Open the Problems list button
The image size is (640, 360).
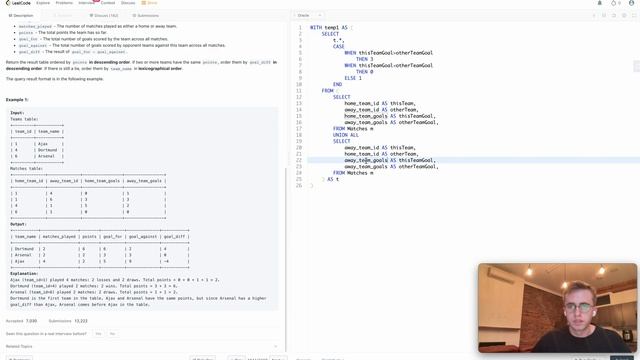coord(20,358)
